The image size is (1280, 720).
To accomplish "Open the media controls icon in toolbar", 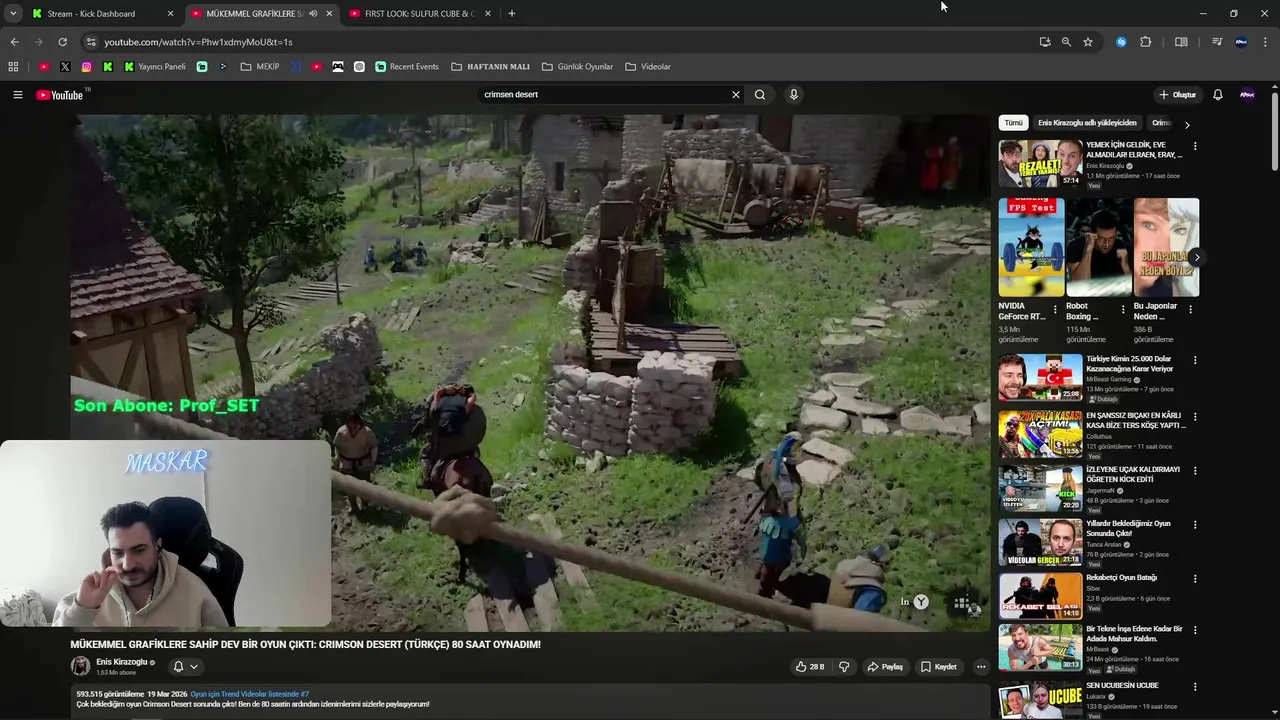I will [1217, 42].
